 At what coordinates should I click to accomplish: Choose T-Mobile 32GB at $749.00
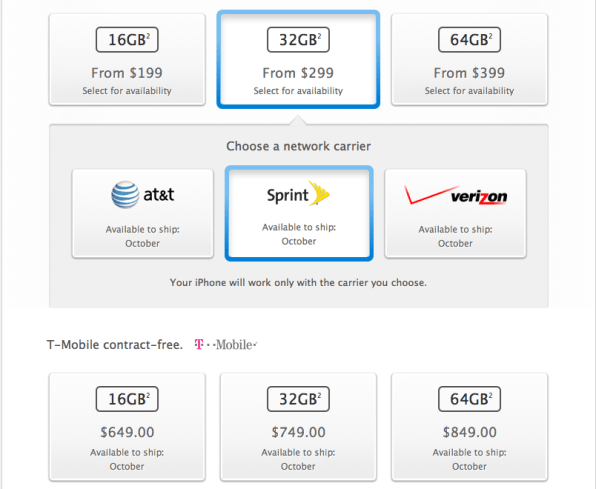[x=298, y=427]
